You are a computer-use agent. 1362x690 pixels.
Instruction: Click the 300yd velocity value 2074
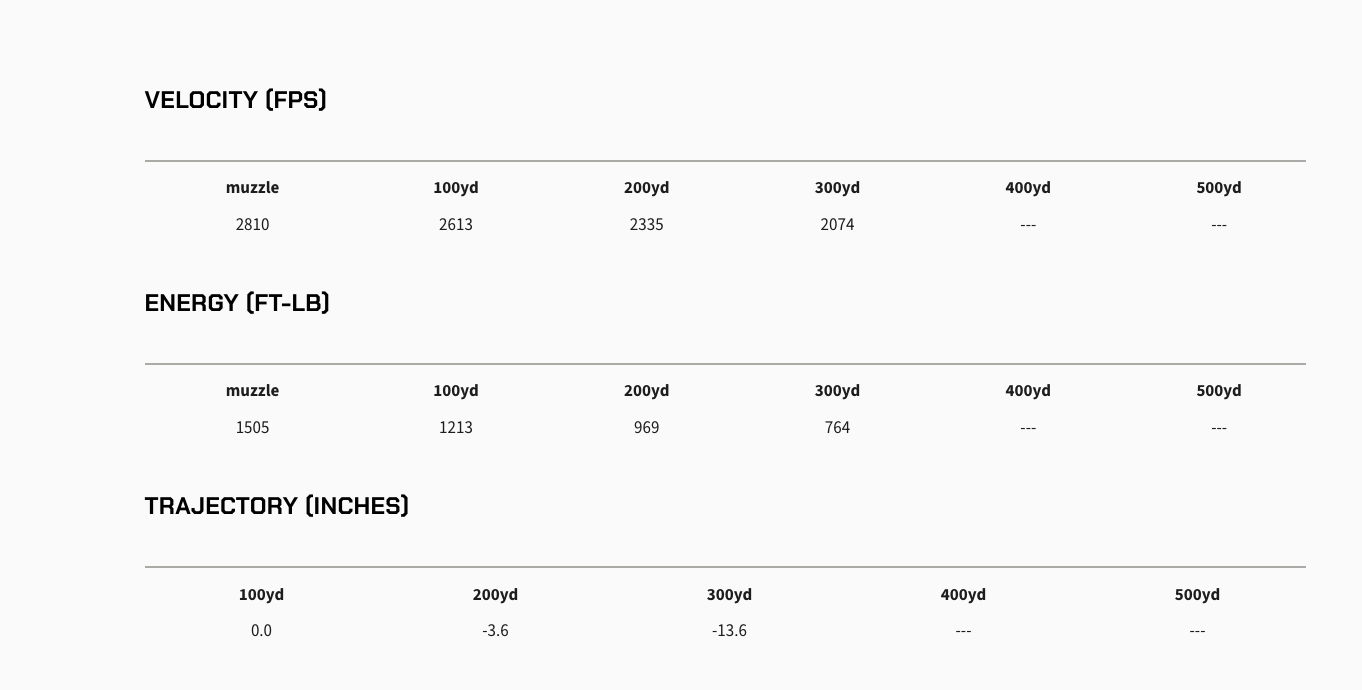tap(837, 225)
